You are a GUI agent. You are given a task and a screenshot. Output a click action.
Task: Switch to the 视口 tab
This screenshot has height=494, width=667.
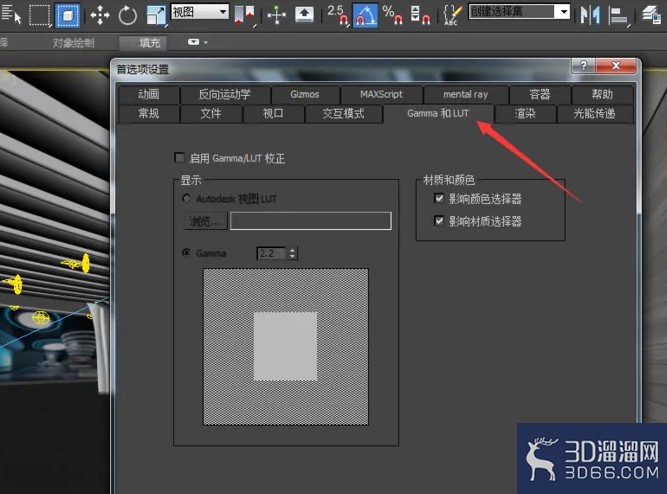(x=273, y=114)
